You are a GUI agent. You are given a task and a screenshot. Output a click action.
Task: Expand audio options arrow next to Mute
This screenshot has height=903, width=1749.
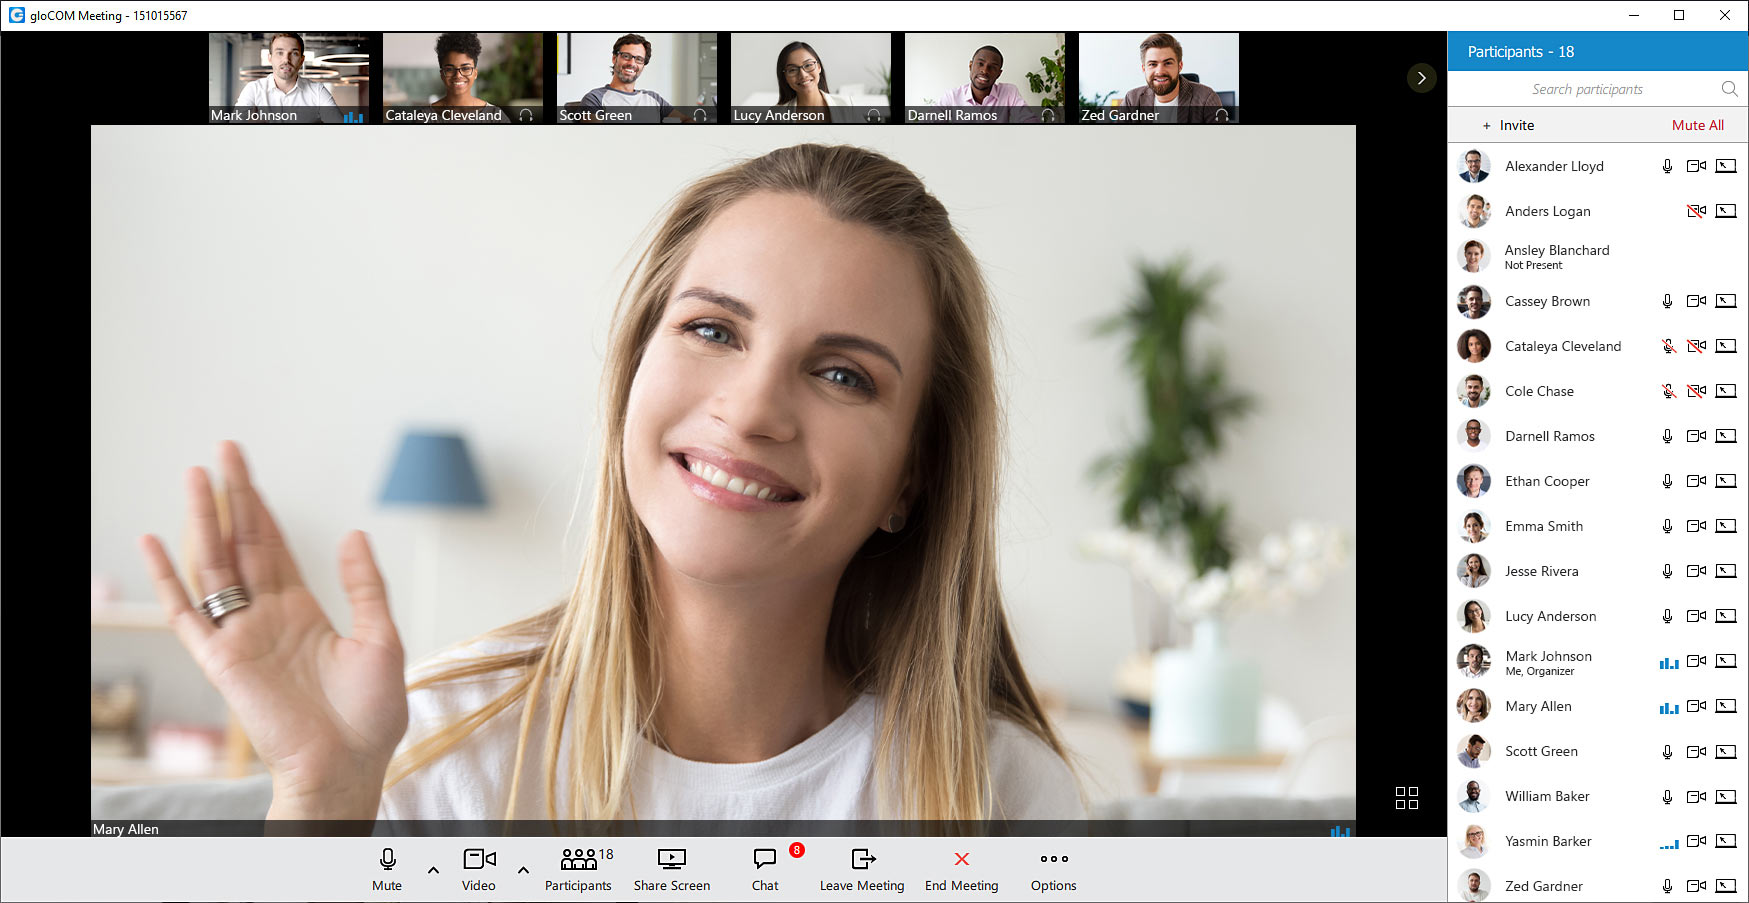tap(433, 870)
